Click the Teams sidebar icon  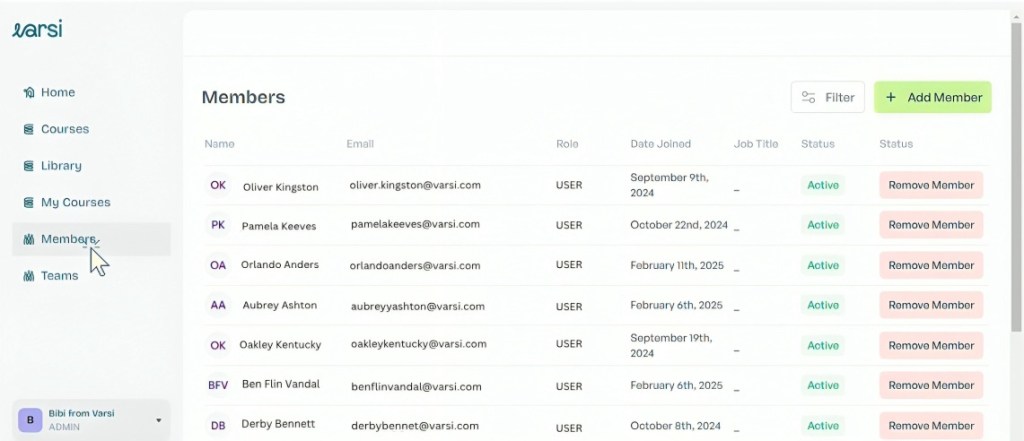29,276
